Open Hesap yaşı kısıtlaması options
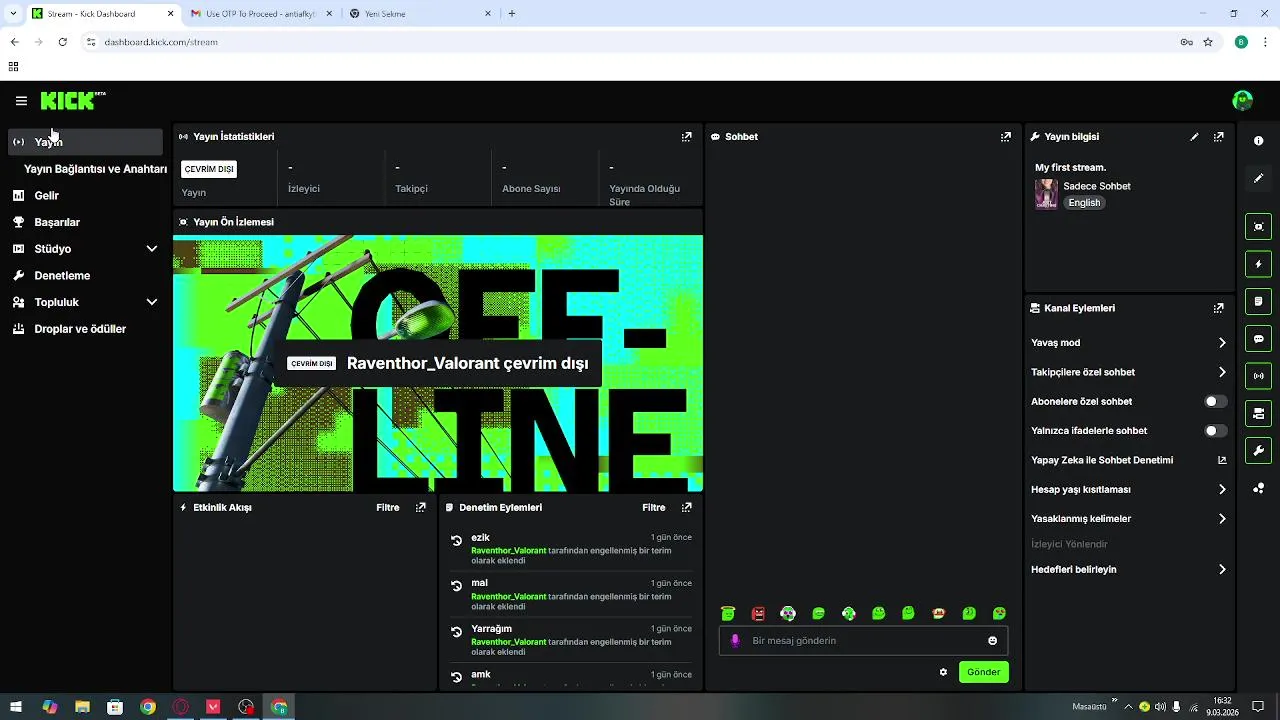This screenshot has width=1280, height=720. coord(1129,490)
